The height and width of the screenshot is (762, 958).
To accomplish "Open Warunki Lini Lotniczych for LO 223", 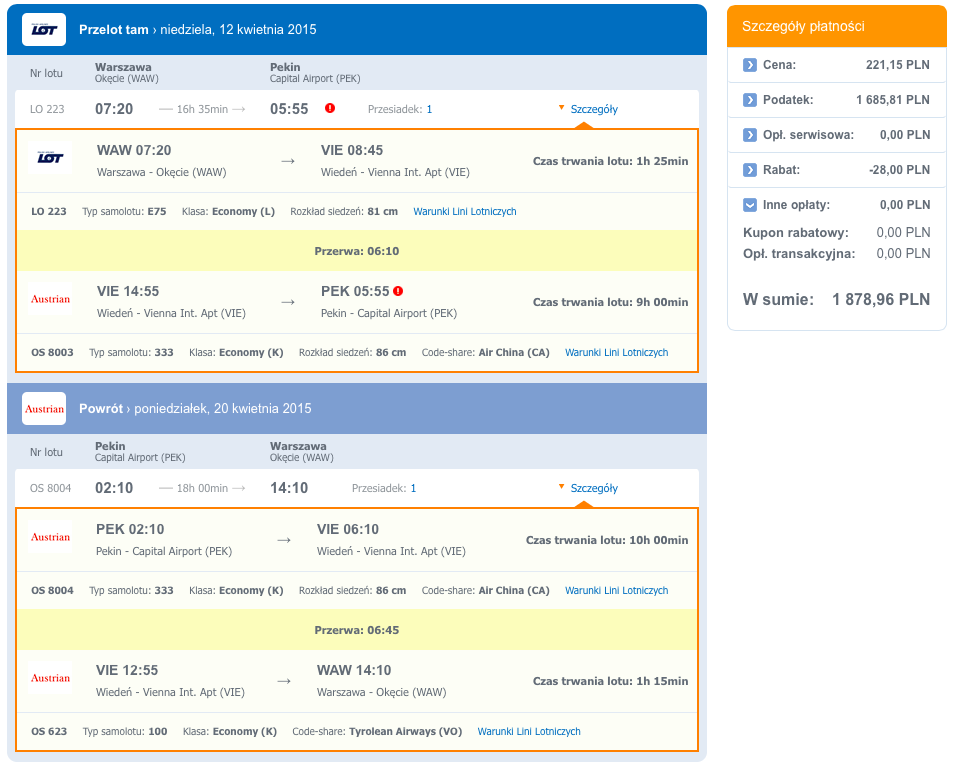I will (465, 211).
